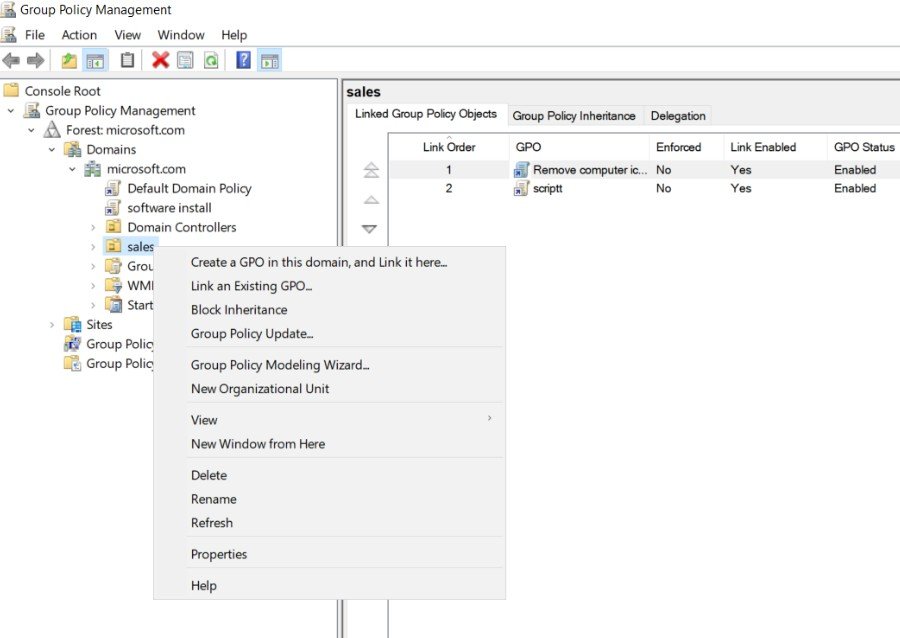Click the Back arrow toolbar icon
The image size is (900, 638).
click(x=11, y=60)
